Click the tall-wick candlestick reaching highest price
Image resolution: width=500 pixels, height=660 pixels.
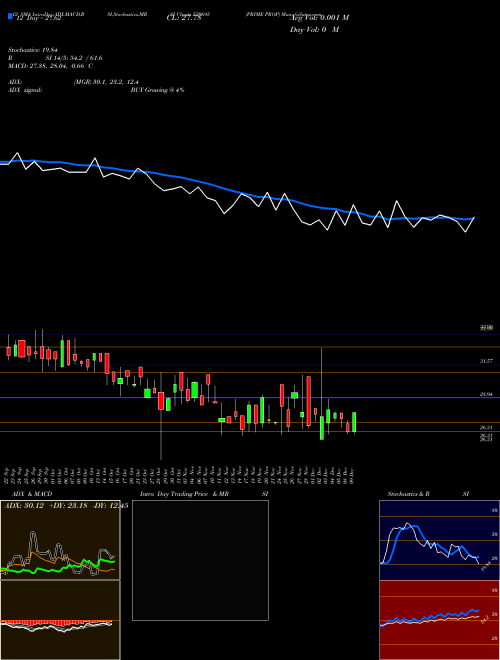pos(322,394)
